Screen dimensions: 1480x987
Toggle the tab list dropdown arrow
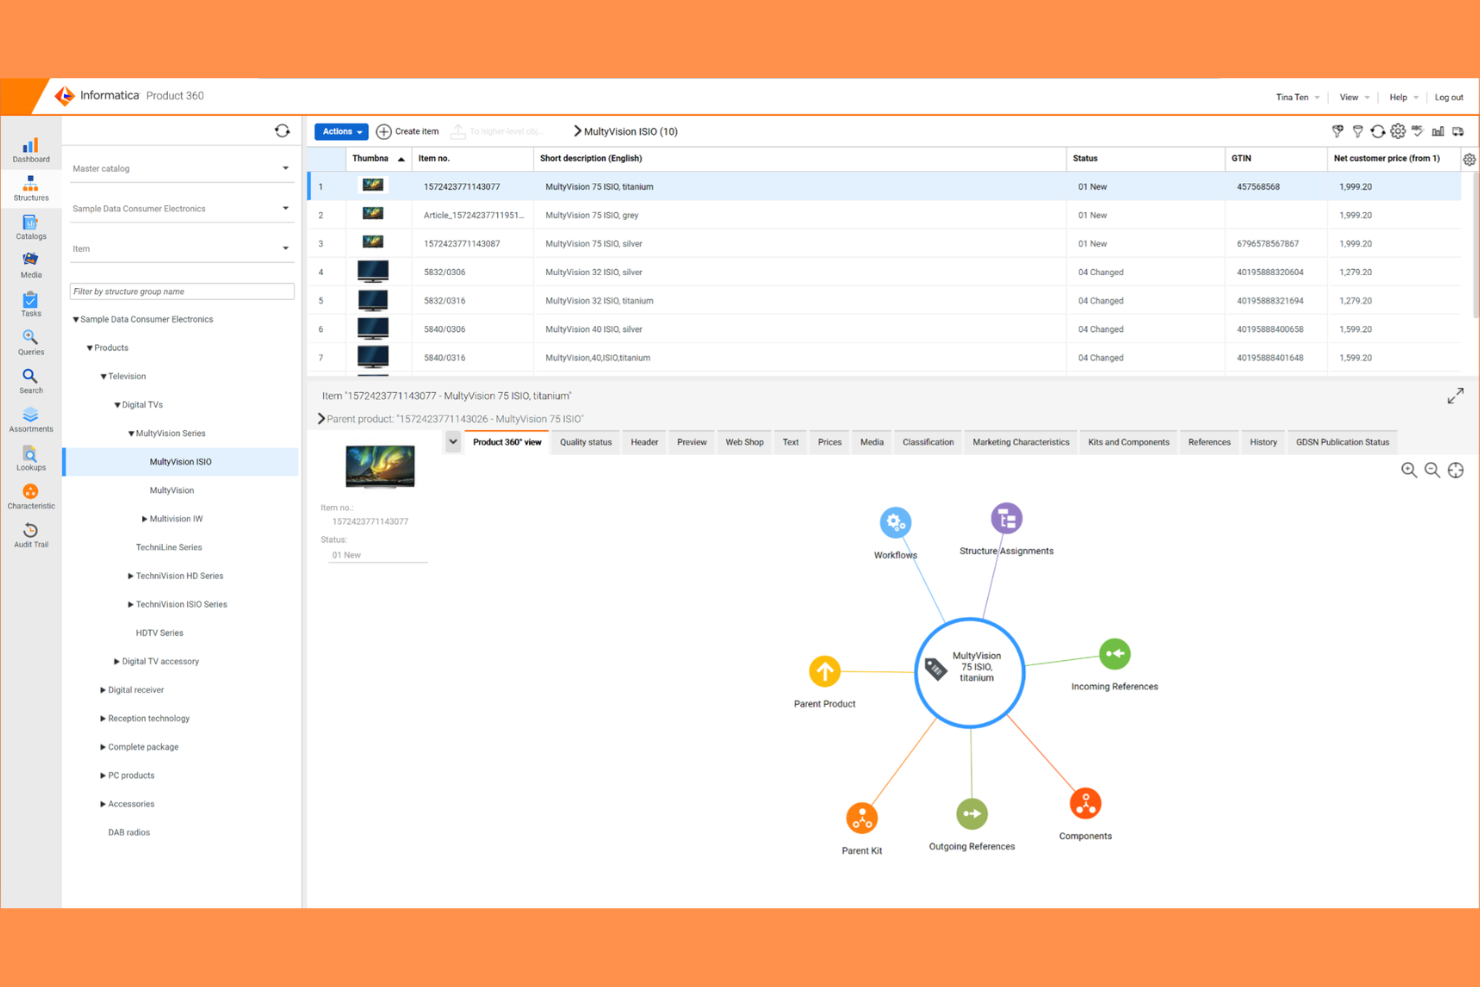click(x=453, y=442)
